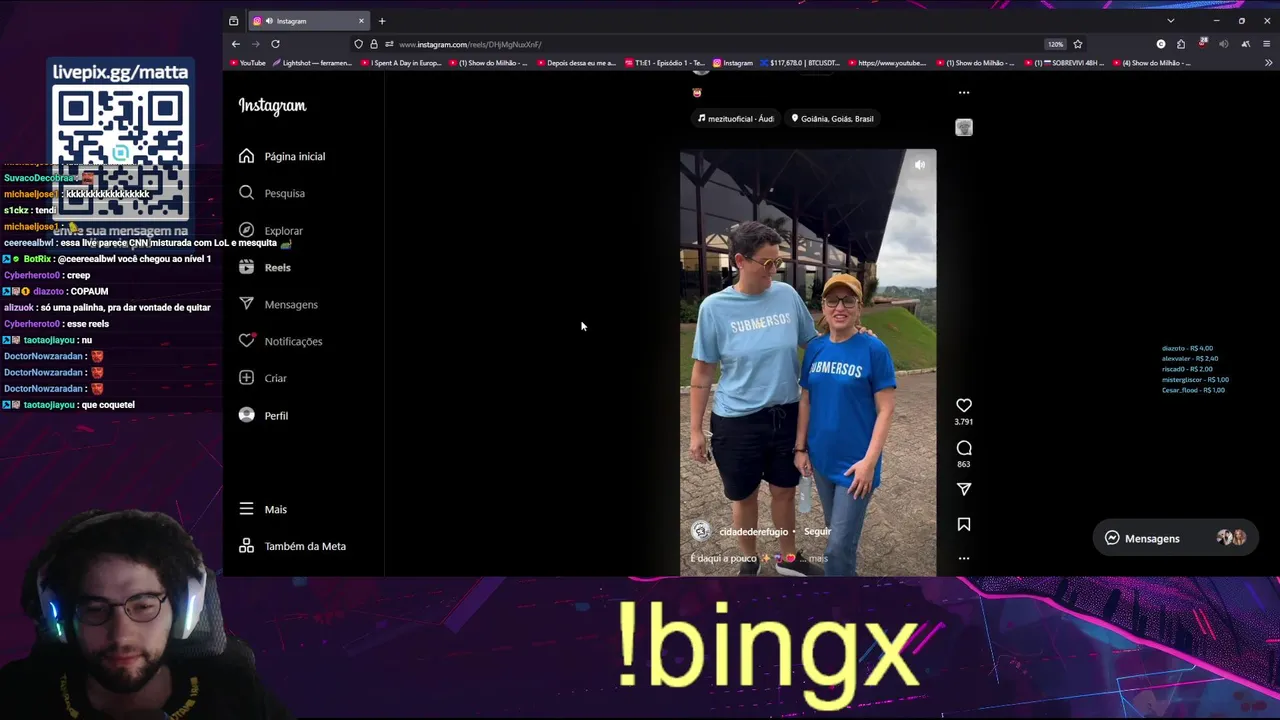
Task: Reset the 120% zoom indicator
Action: (x=1056, y=44)
